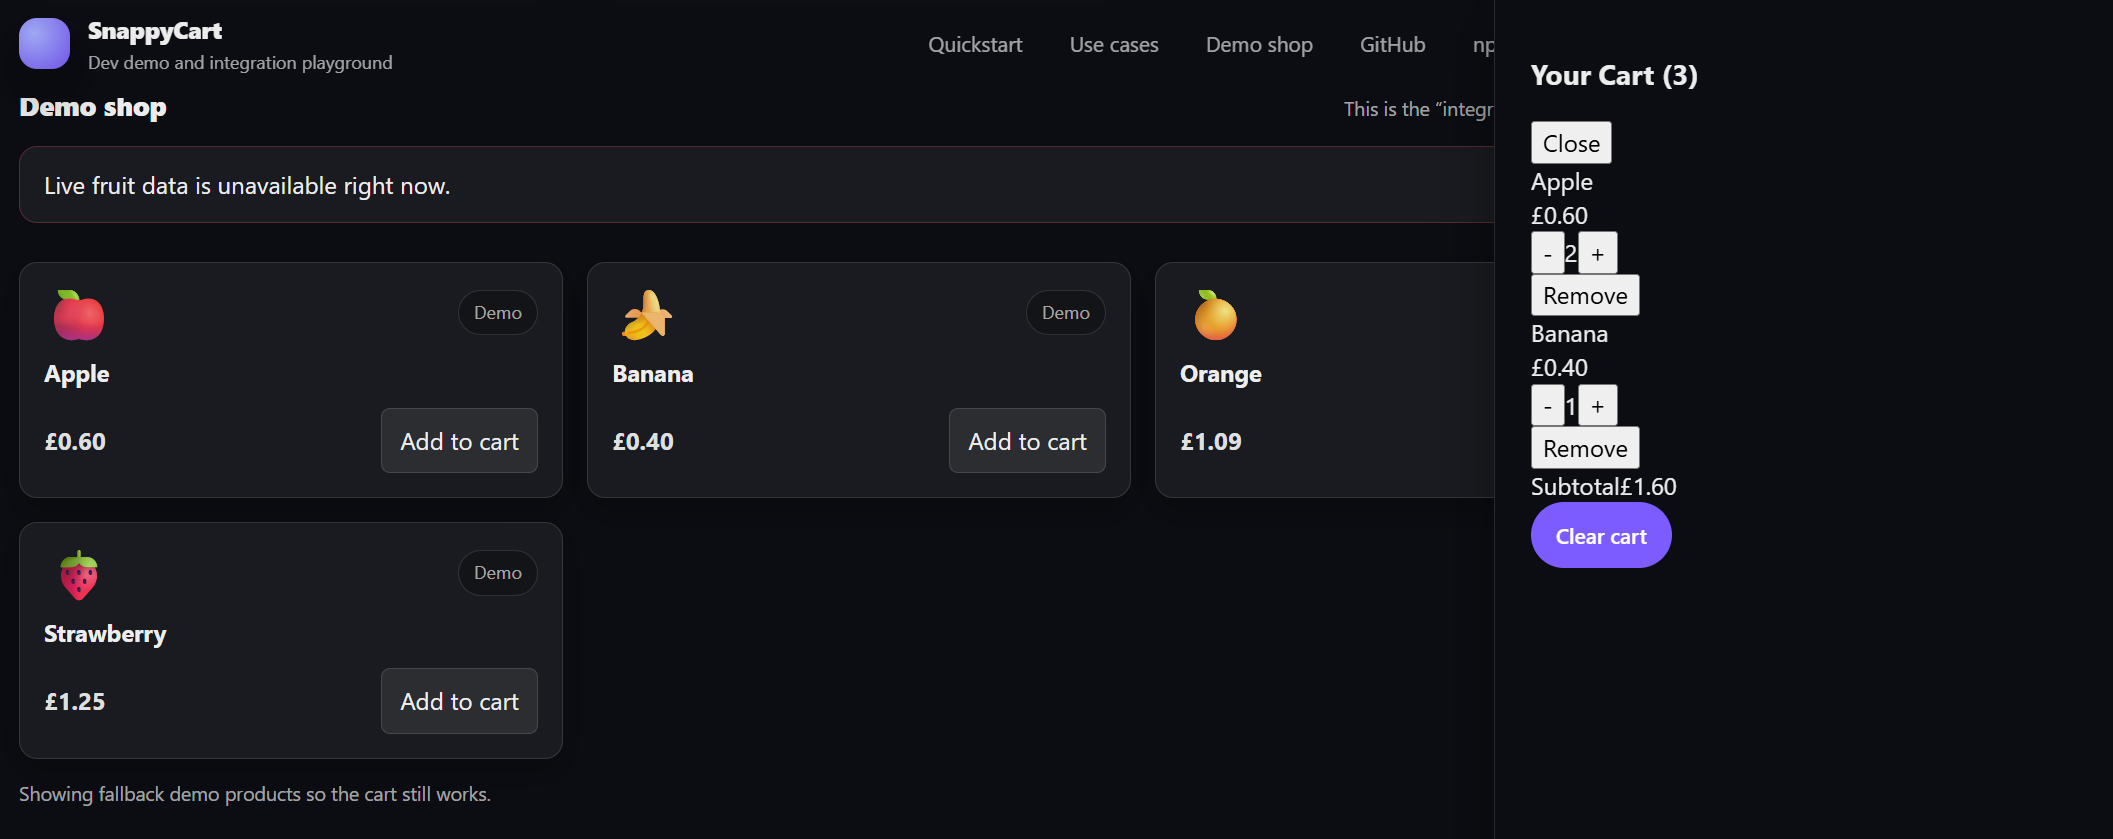The width and height of the screenshot is (2113, 839).
Task: Click the strawberry fruit emoji icon
Action: click(x=78, y=575)
